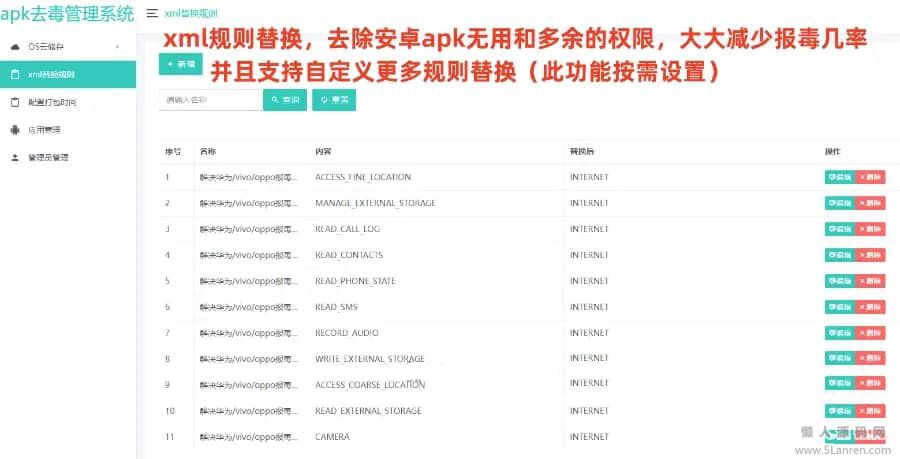Viewport: 900px width, 459px height.
Task: Delete the ACCESS_FINE_LOCATION rule
Action: [x=870, y=177]
